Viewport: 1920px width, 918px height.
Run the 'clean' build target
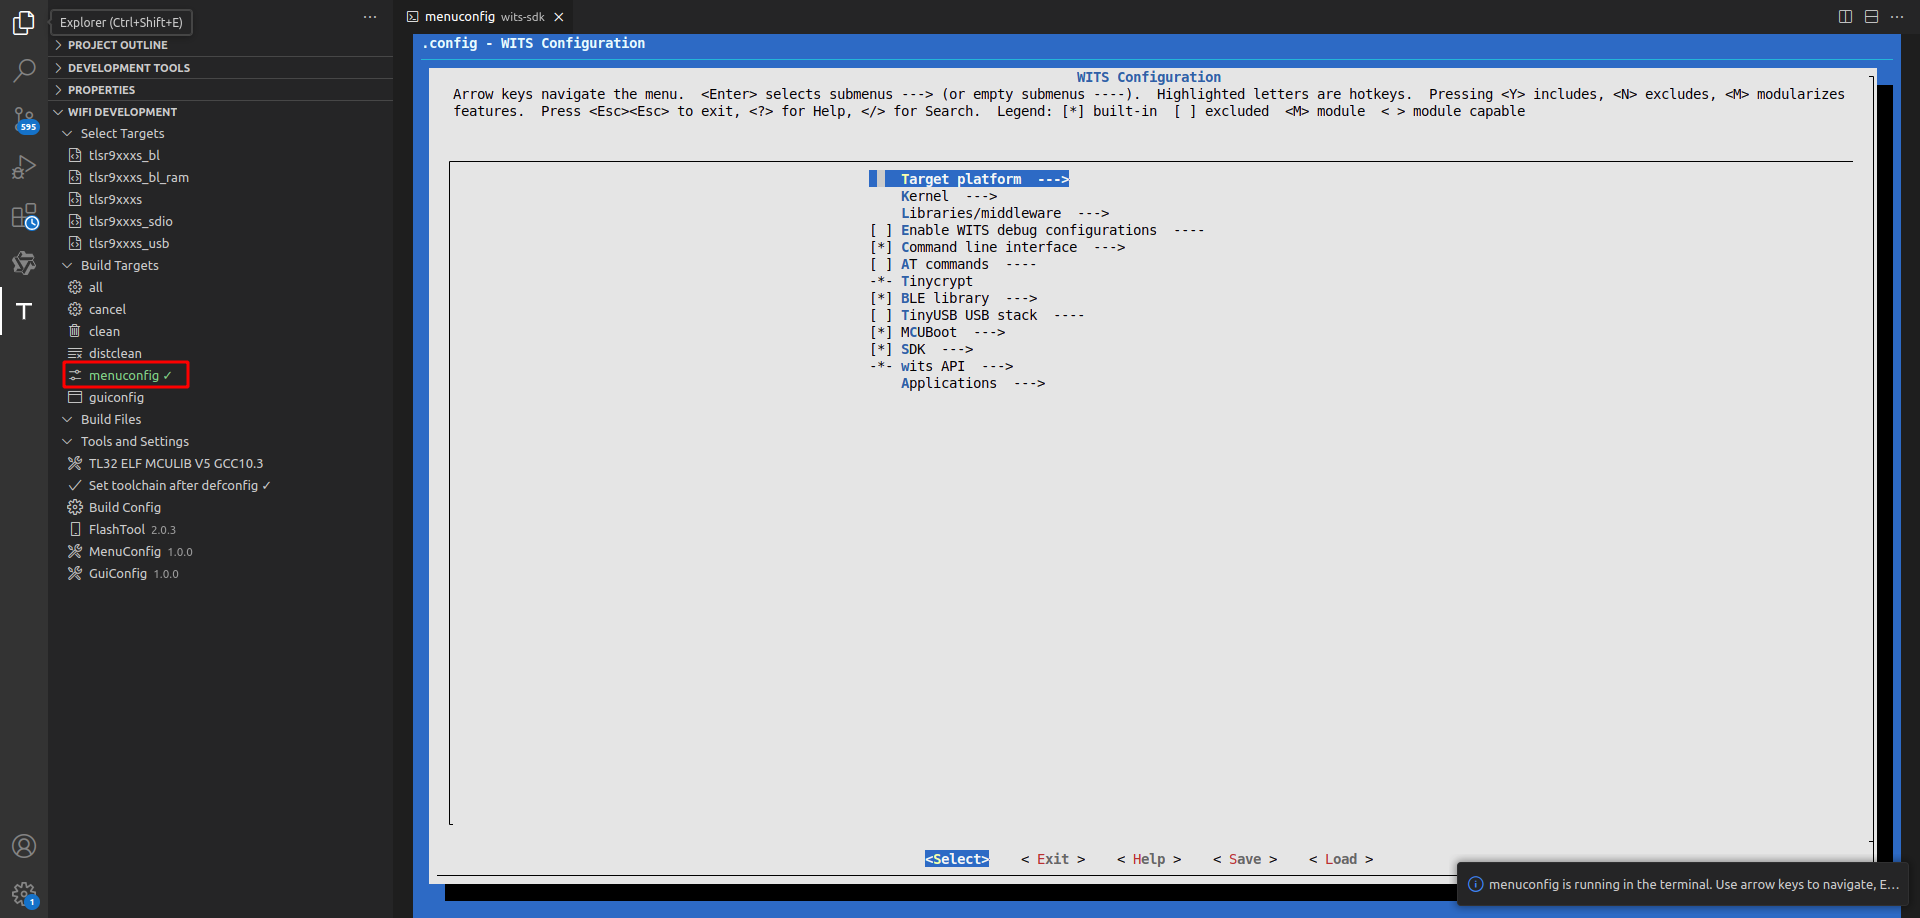click(104, 331)
